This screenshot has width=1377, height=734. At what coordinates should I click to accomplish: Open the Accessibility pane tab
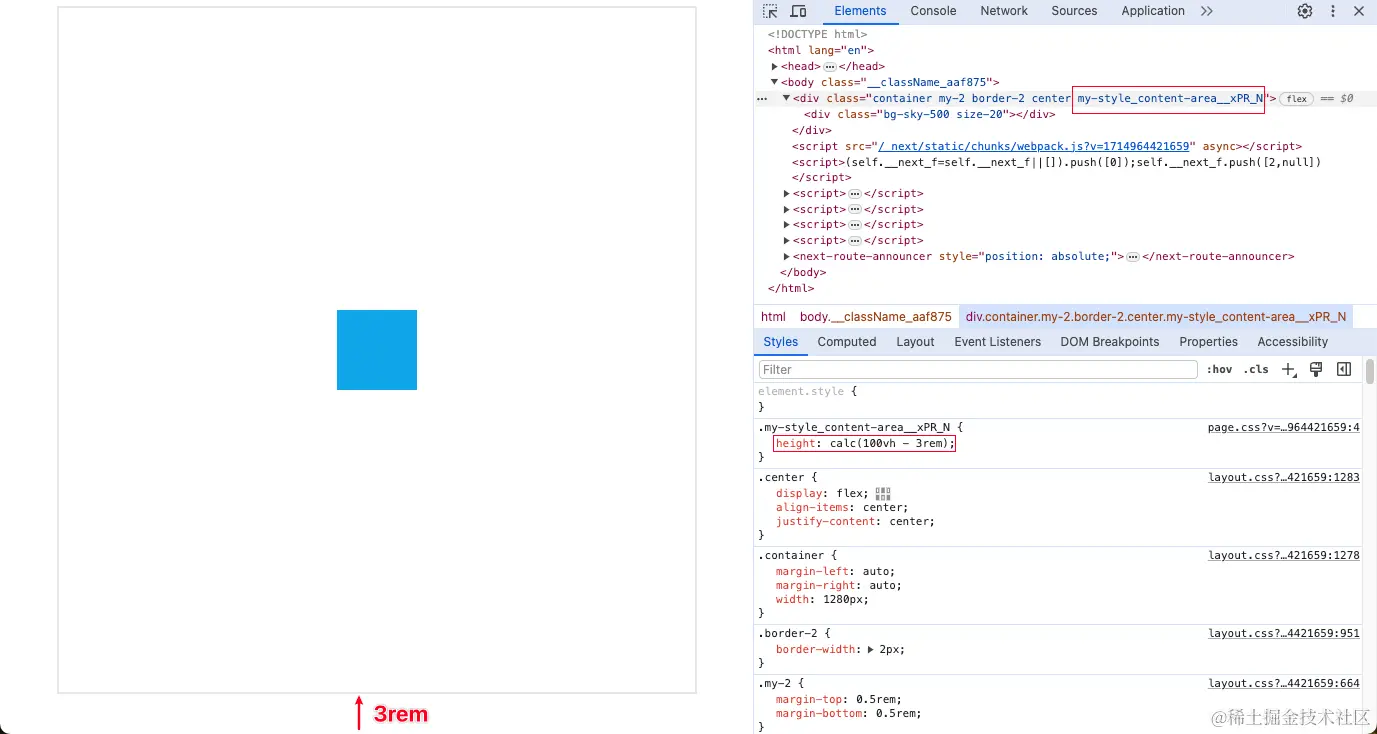(1293, 342)
